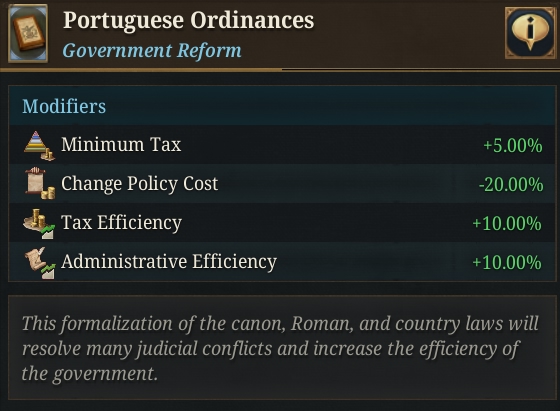Open the info speech-bubble icon
This screenshot has width=560, height=411.
pos(530,33)
